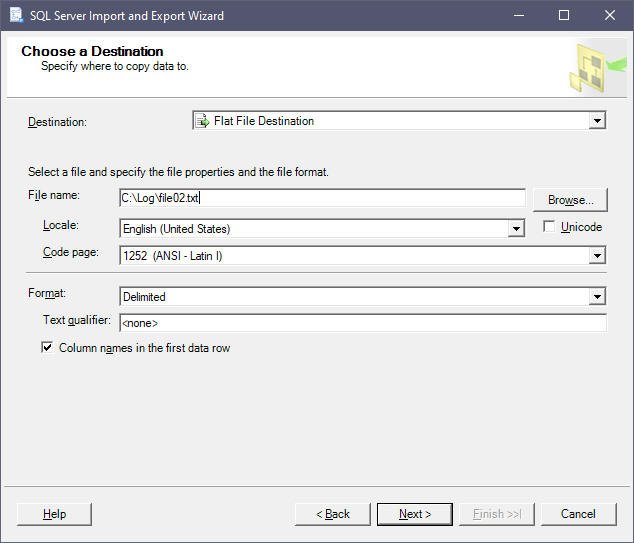This screenshot has height=543, width=634.
Task: Maximize the wizard window
Action: (x=564, y=15)
